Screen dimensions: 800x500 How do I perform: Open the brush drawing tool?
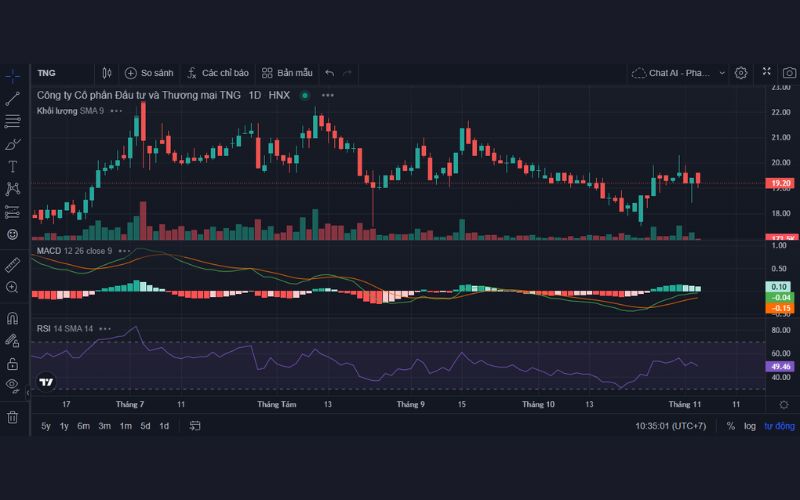[x=12, y=144]
